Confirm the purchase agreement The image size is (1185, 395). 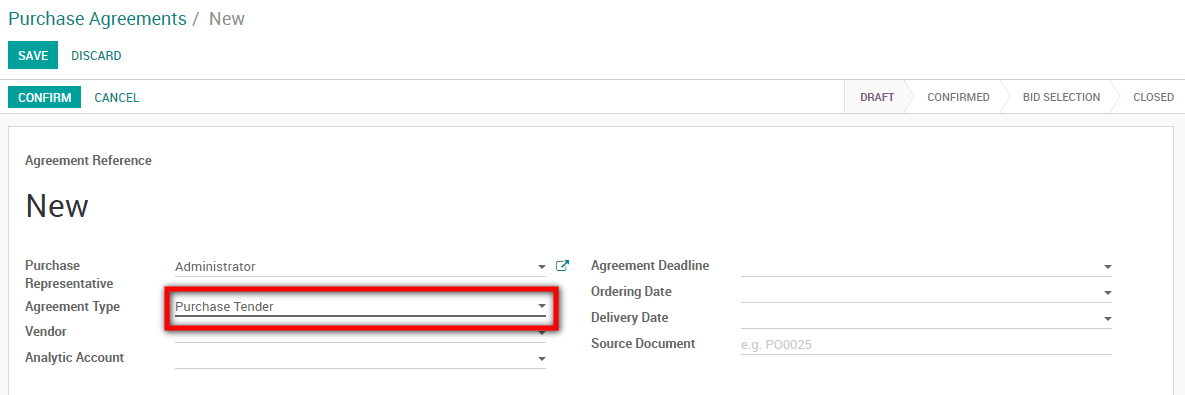(45, 97)
